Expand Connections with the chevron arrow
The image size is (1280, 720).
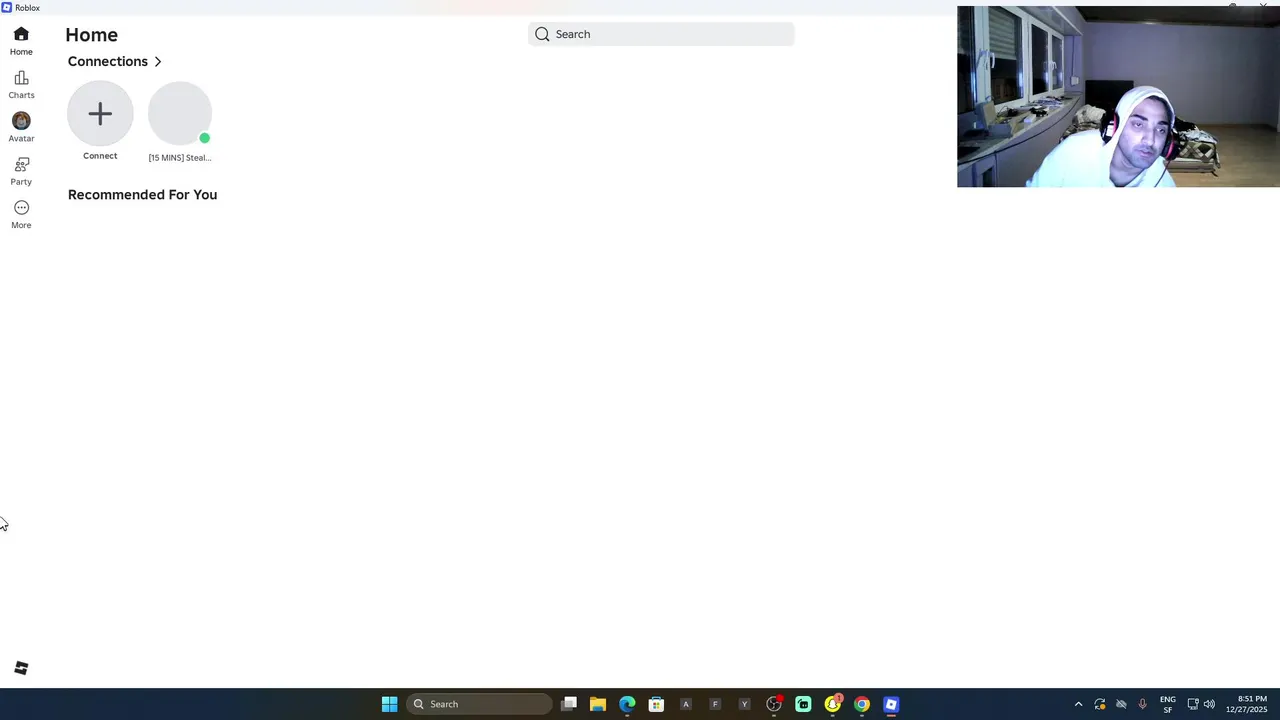(157, 62)
